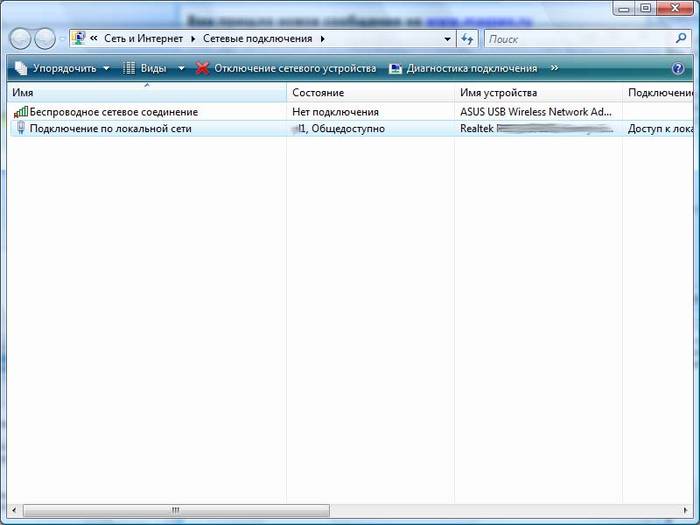Open the Help question mark icon
Image resolution: width=700 pixels, height=525 pixels.
point(678,68)
